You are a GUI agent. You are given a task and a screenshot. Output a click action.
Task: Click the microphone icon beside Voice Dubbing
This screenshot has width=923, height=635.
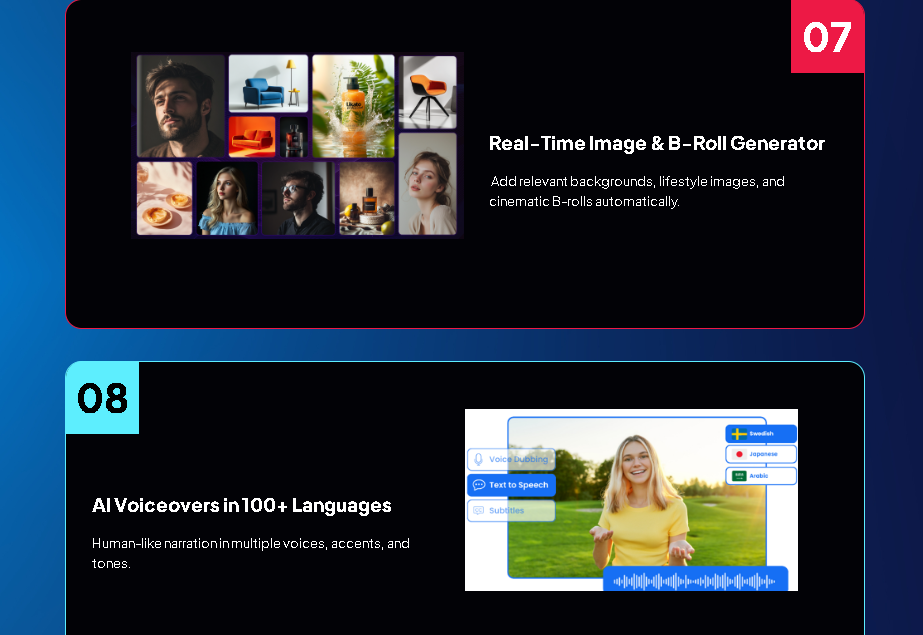pos(478,459)
